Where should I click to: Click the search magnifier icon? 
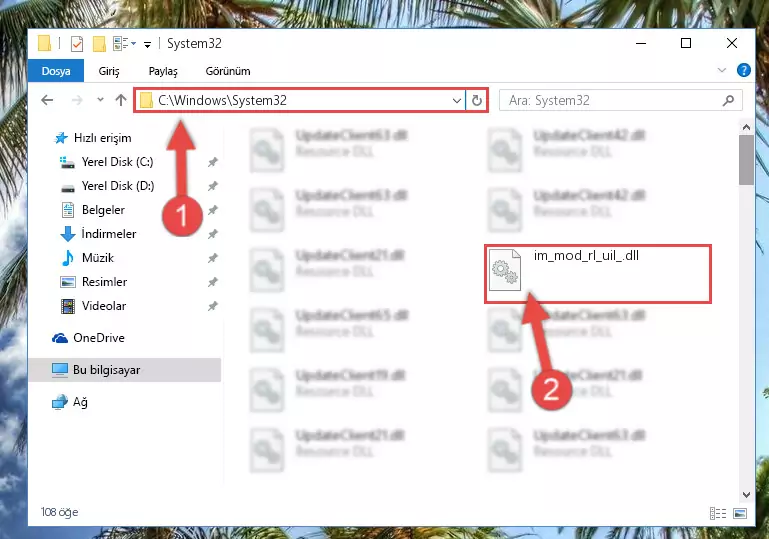(728, 101)
